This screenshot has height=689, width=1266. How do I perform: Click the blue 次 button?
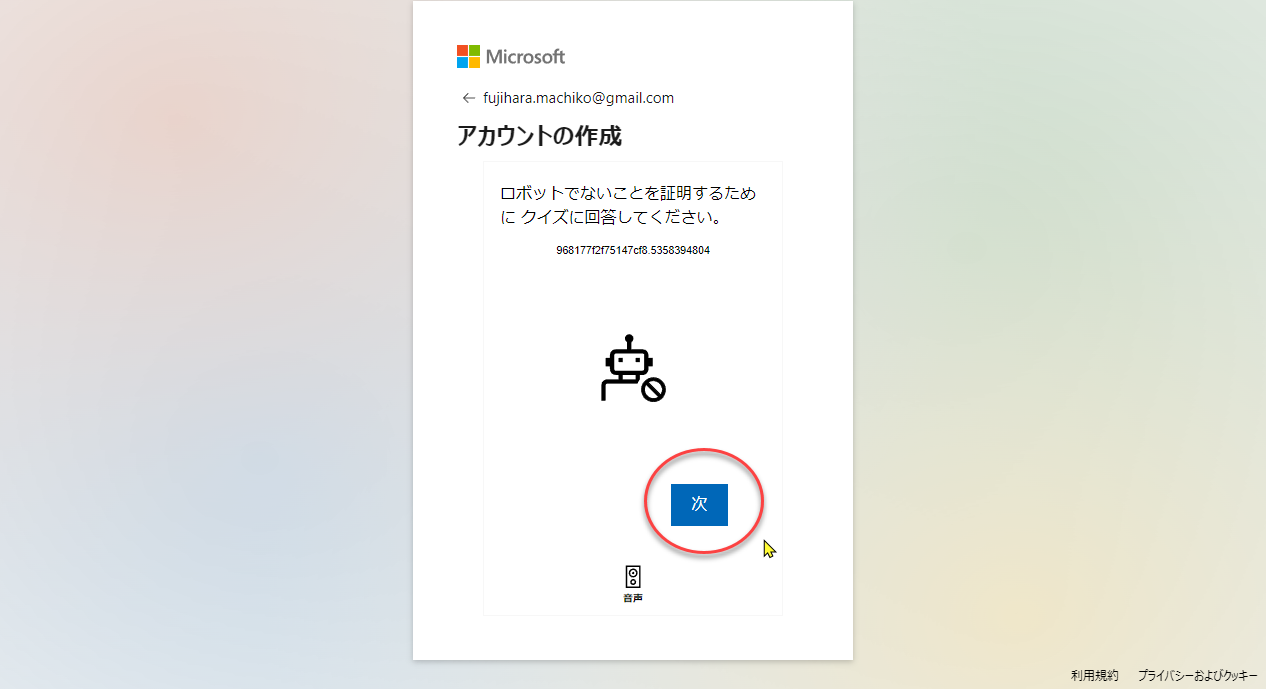(x=699, y=504)
